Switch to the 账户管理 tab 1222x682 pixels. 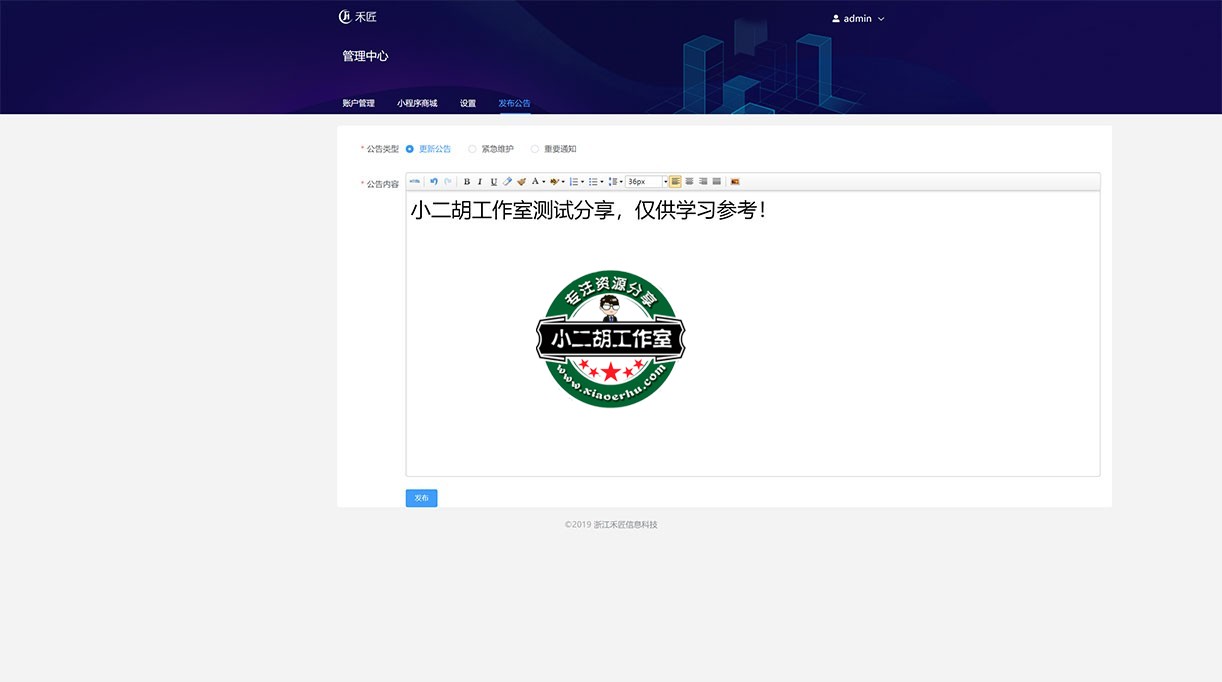pyautogui.click(x=358, y=102)
